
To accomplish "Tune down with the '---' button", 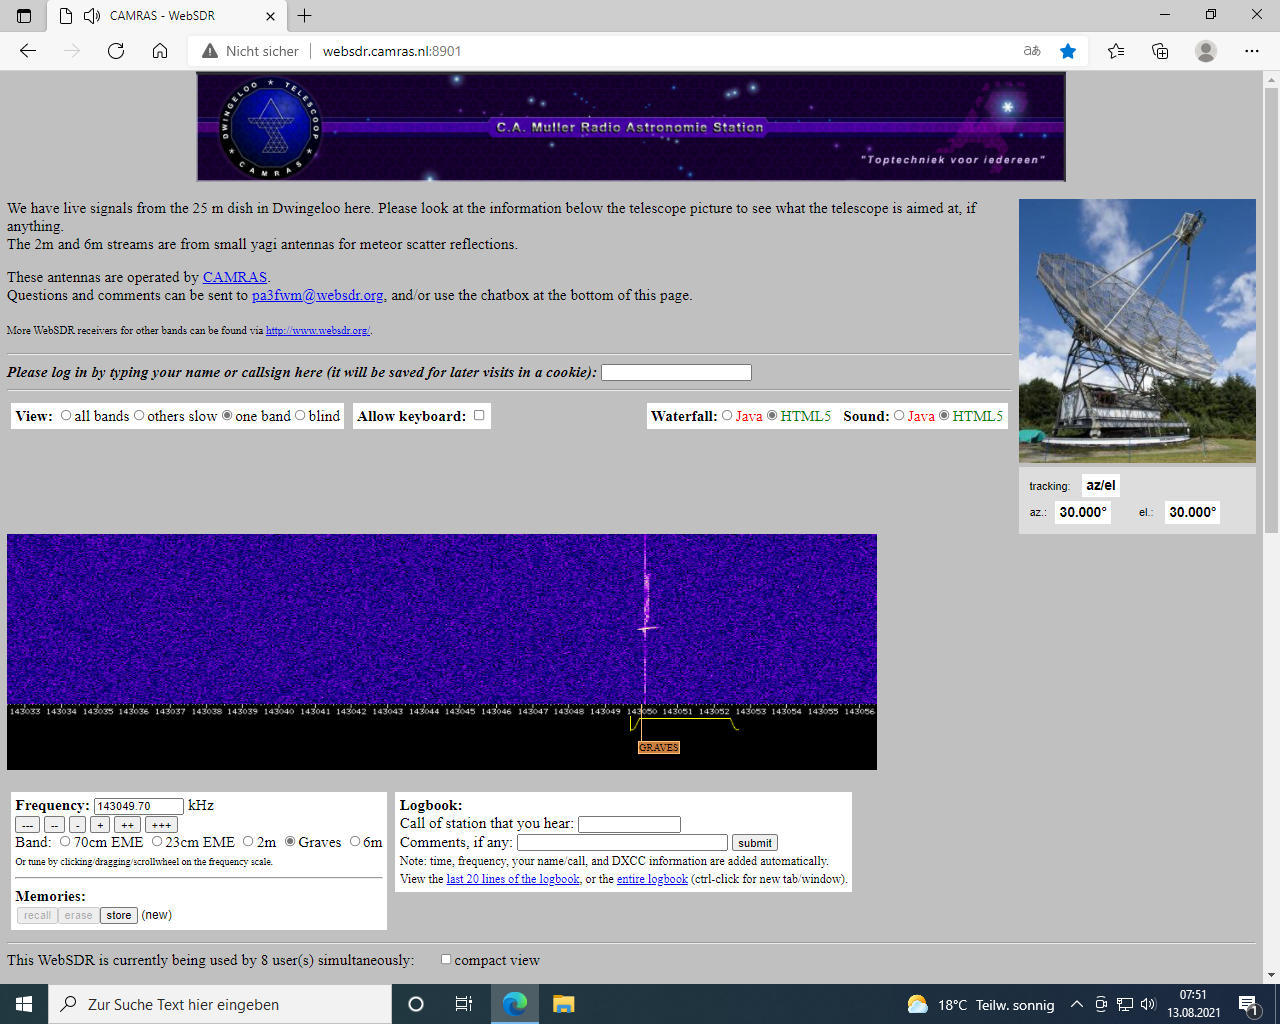I will click(x=28, y=825).
